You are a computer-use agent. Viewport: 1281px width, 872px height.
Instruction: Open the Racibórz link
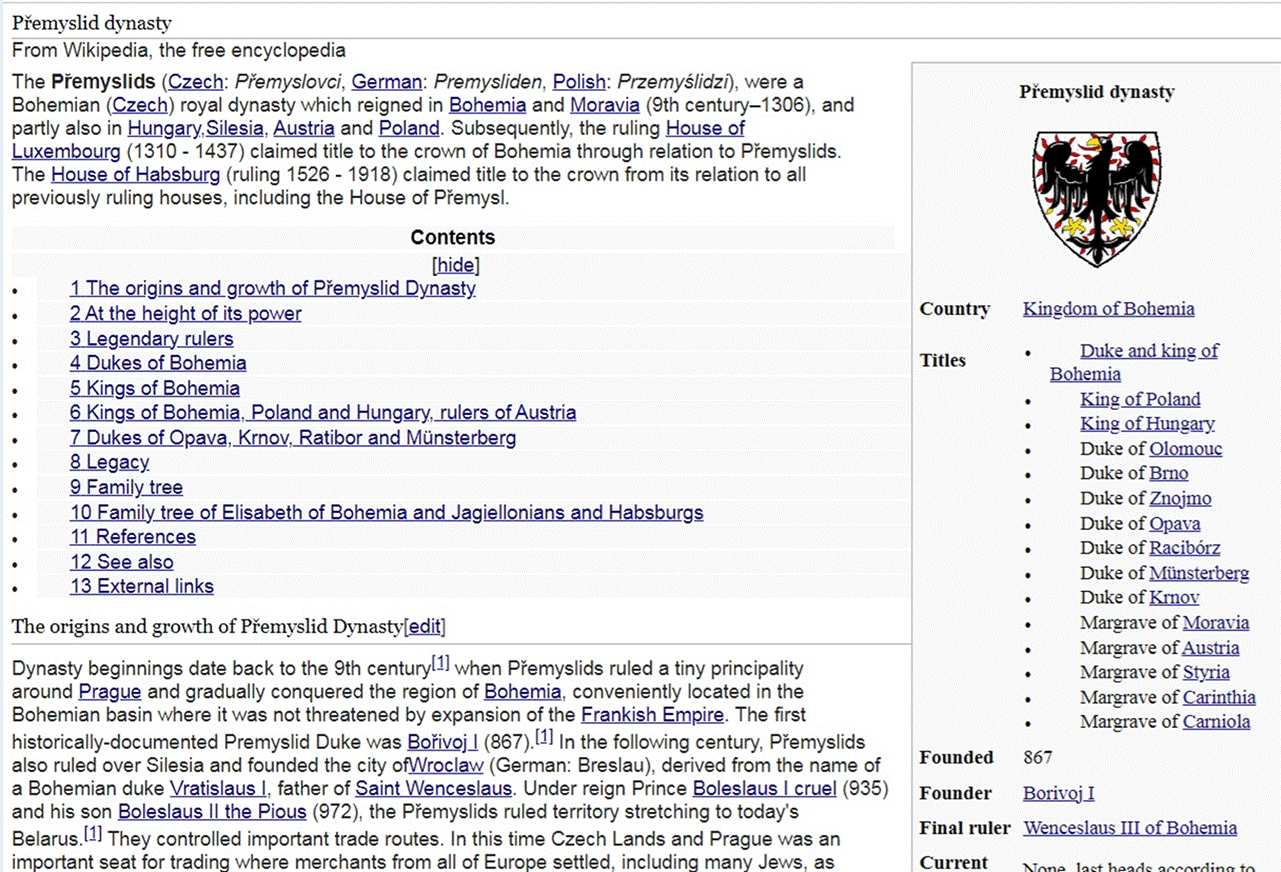[1185, 547]
